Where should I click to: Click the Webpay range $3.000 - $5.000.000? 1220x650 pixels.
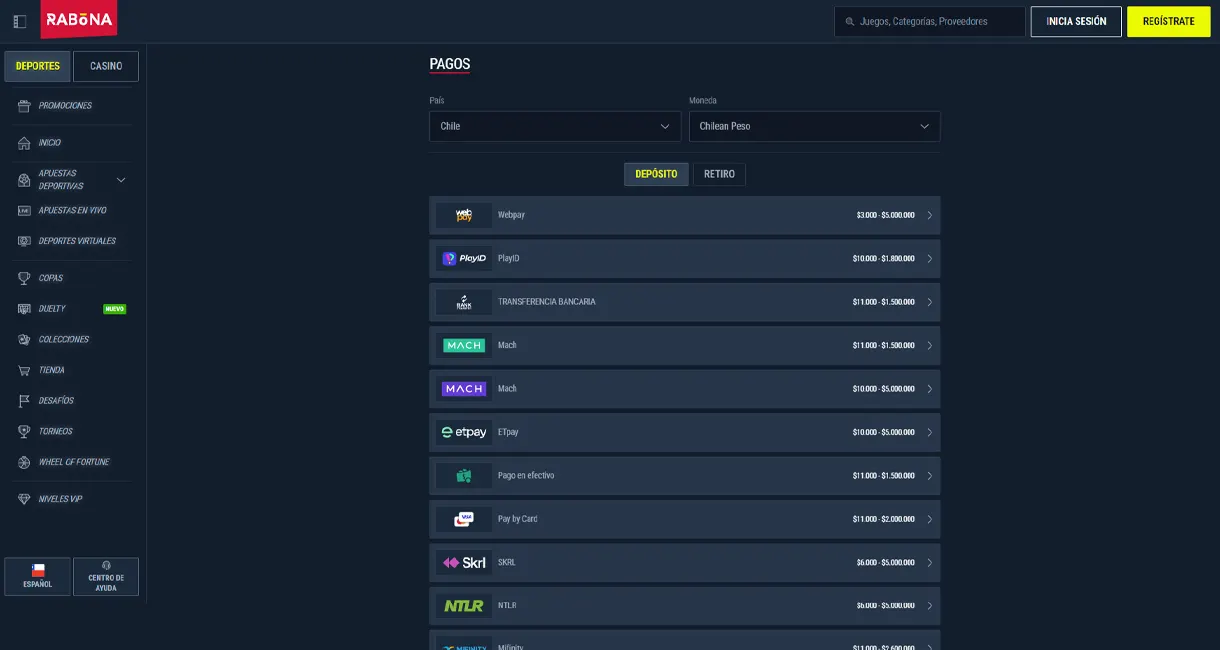(885, 215)
